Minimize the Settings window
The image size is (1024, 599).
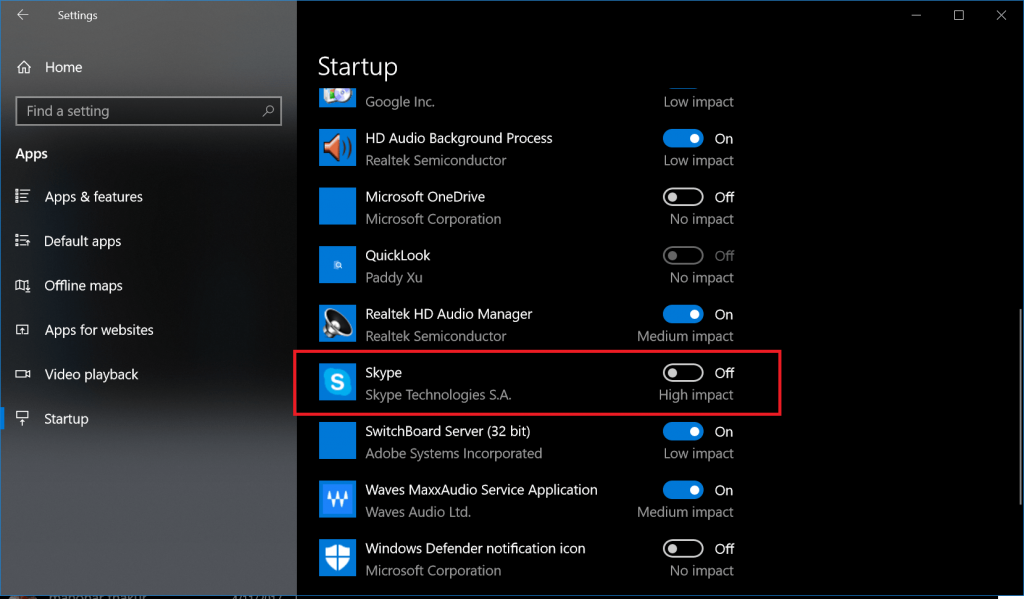coord(916,15)
